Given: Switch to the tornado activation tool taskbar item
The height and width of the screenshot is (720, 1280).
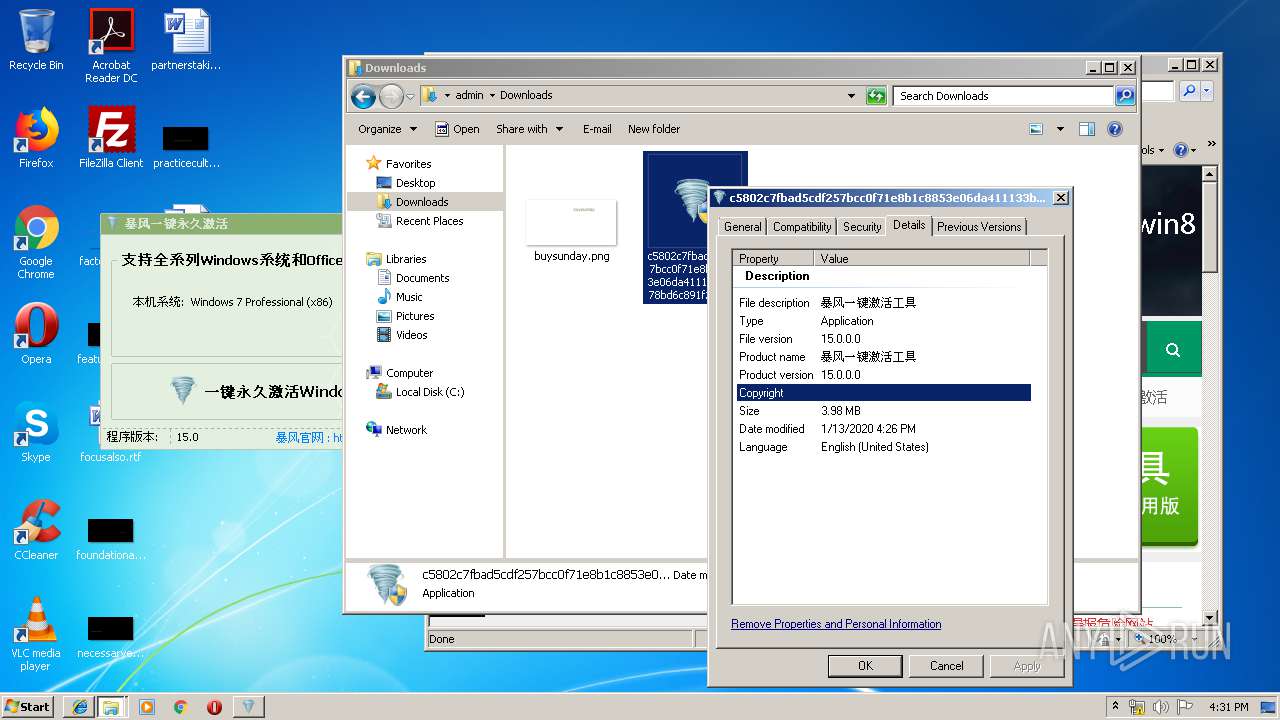Looking at the screenshot, I should [x=249, y=706].
